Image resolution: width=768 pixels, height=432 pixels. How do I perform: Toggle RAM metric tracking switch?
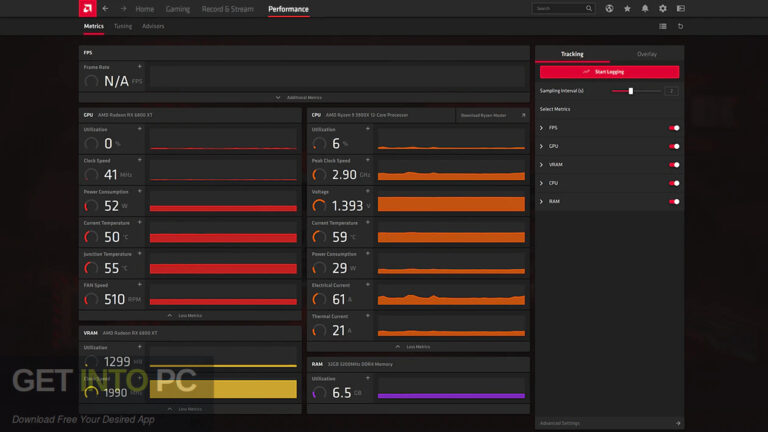pyautogui.click(x=674, y=201)
